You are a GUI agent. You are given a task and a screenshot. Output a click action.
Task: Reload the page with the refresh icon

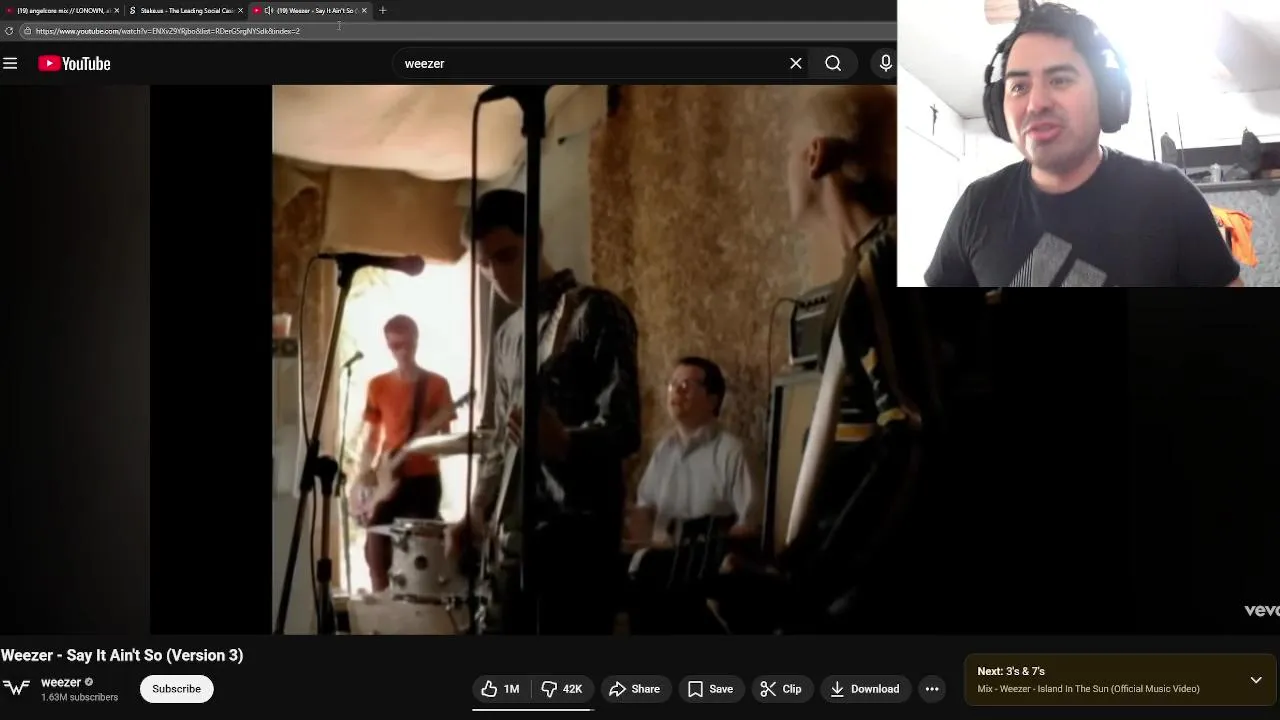click(x=9, y=31)
